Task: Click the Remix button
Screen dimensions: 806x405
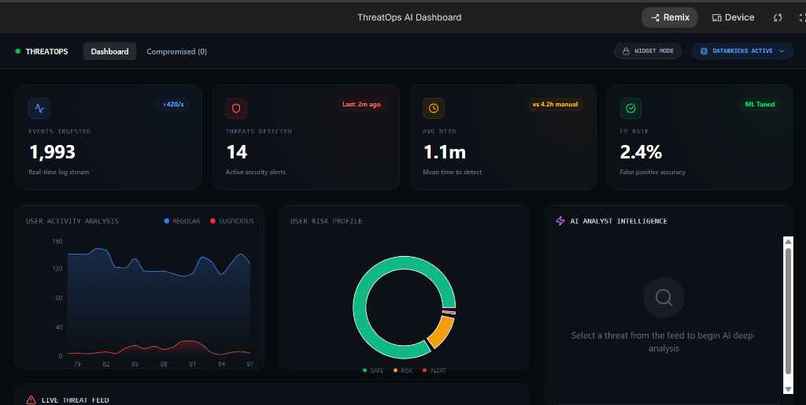Action: [670, 17]
